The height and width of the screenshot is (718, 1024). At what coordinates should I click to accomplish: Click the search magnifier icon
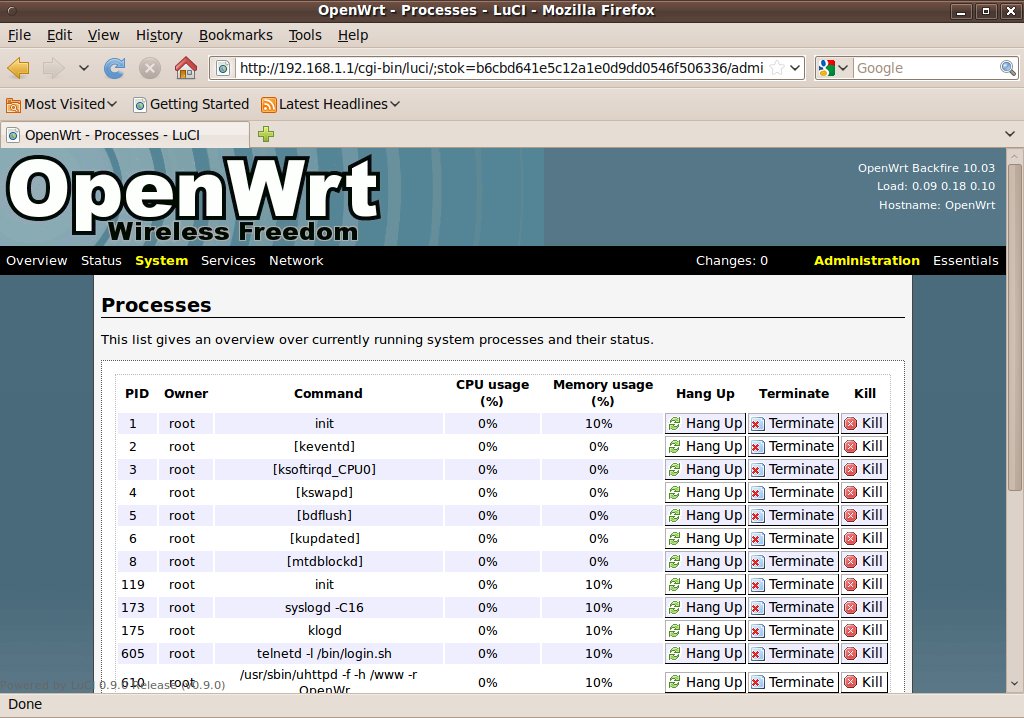pyautogui.click(x=1008, y=68)
